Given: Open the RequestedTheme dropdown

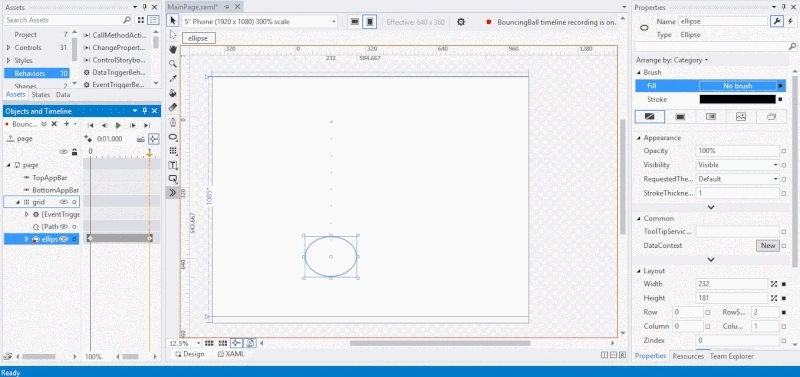Looking at the screenshot, I should (738, 179).
